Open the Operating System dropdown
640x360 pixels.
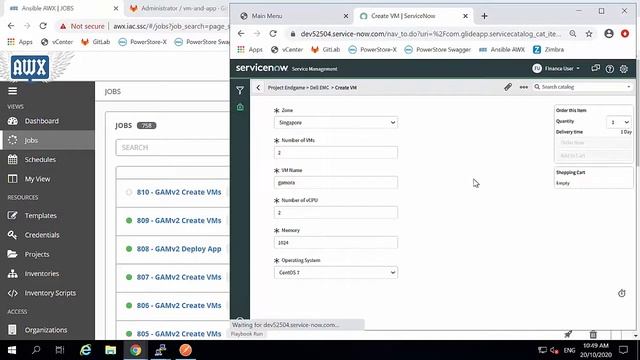pyautogui.click(x=336, y=272)
